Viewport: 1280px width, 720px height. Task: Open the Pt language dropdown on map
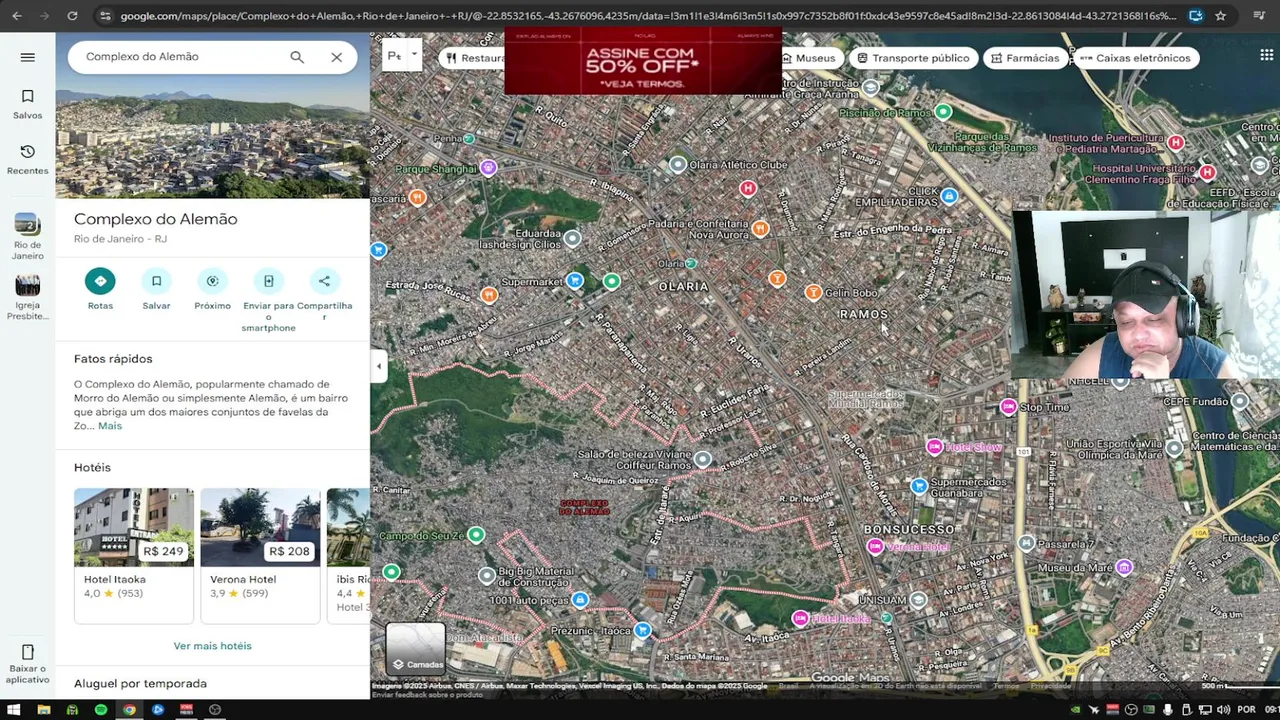pyautogui.click(x=402, y=56)
